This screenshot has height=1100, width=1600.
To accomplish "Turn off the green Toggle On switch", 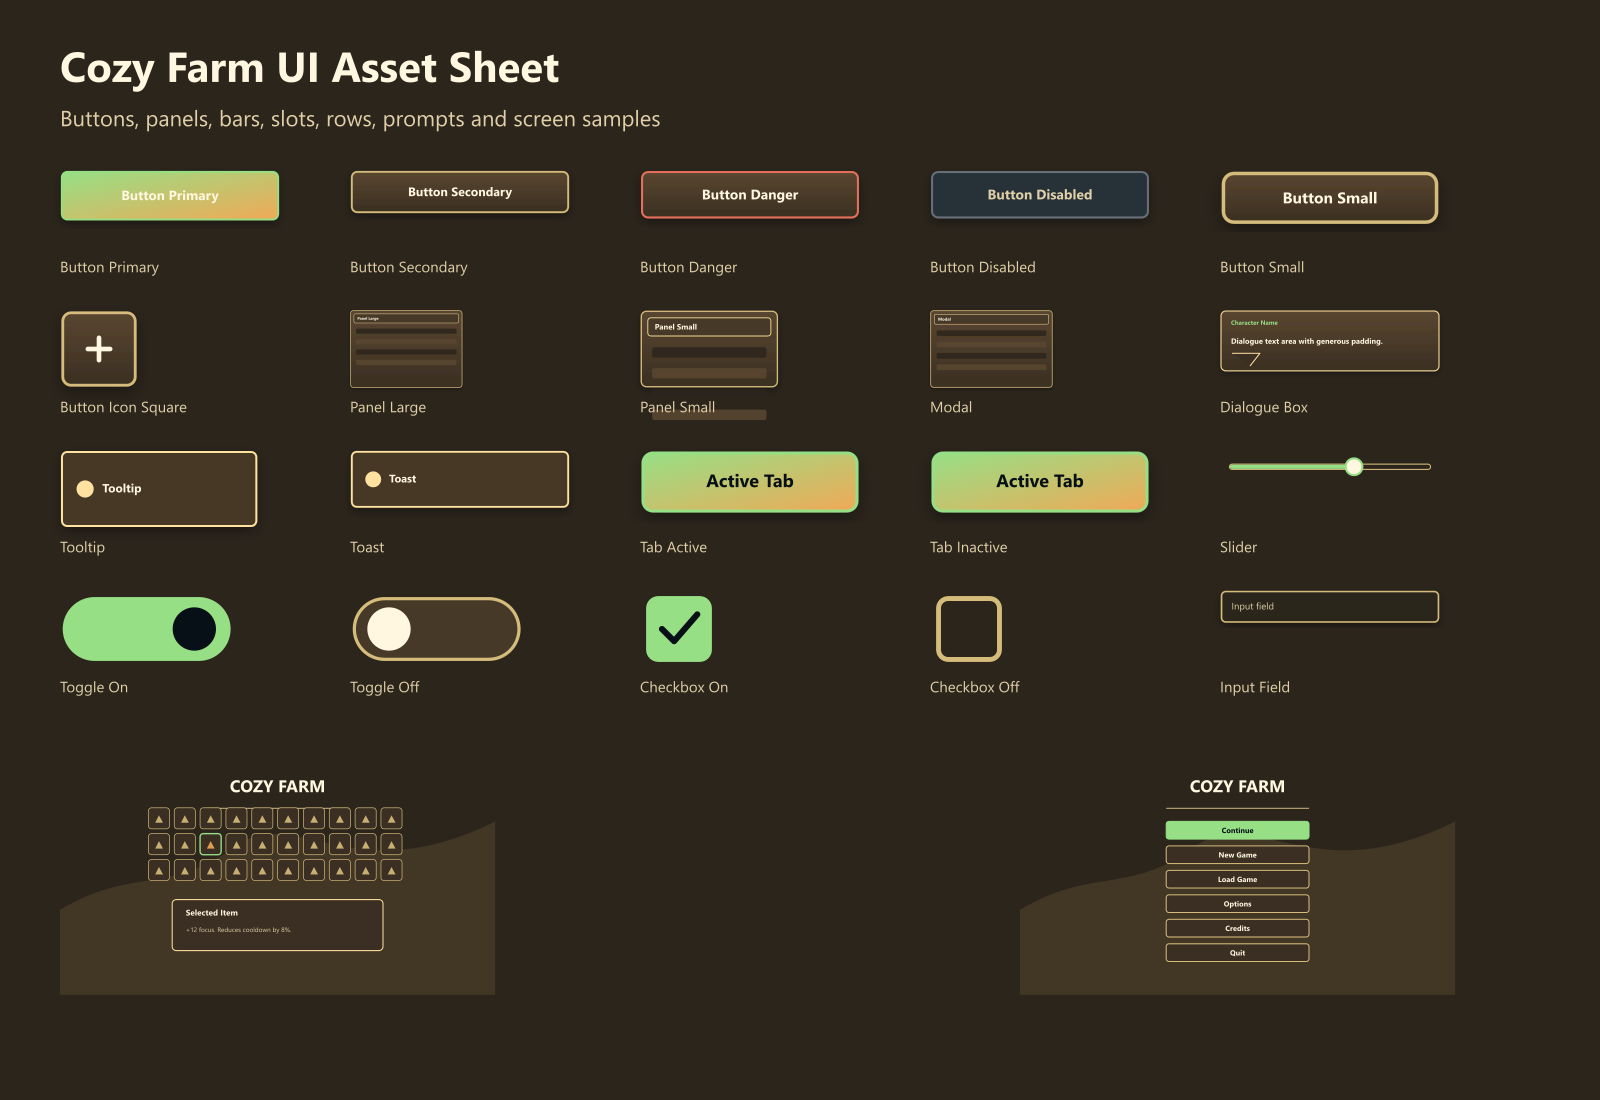I will point(147,629).
